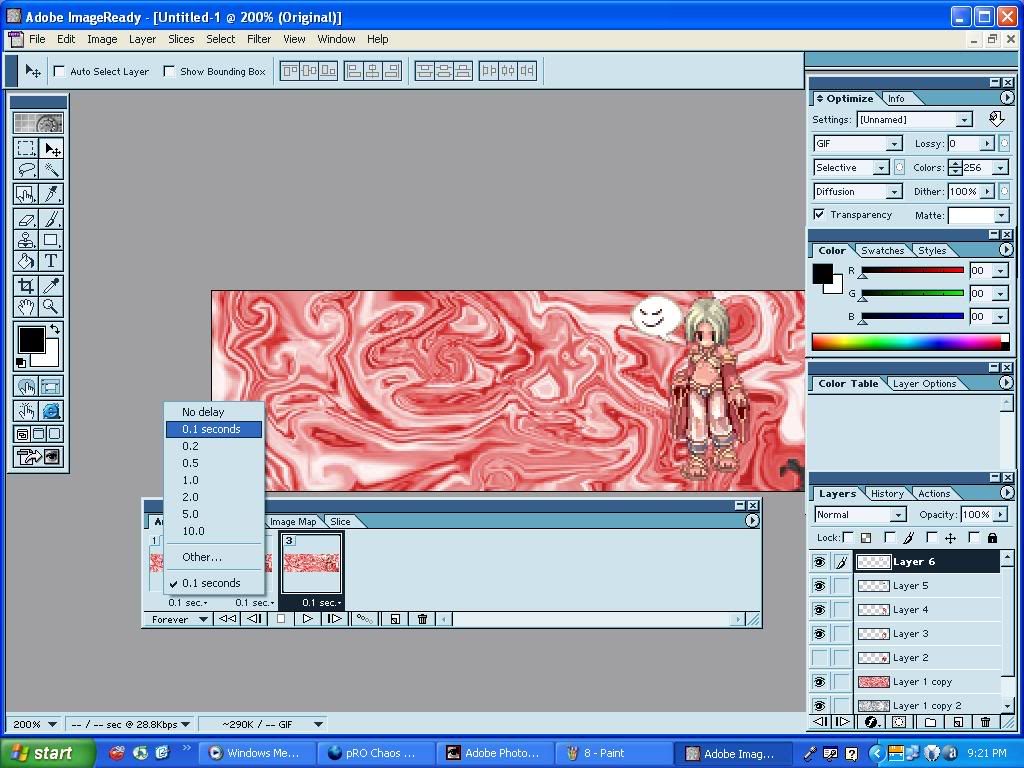Delete the selected animation frame

pos(422,618)
